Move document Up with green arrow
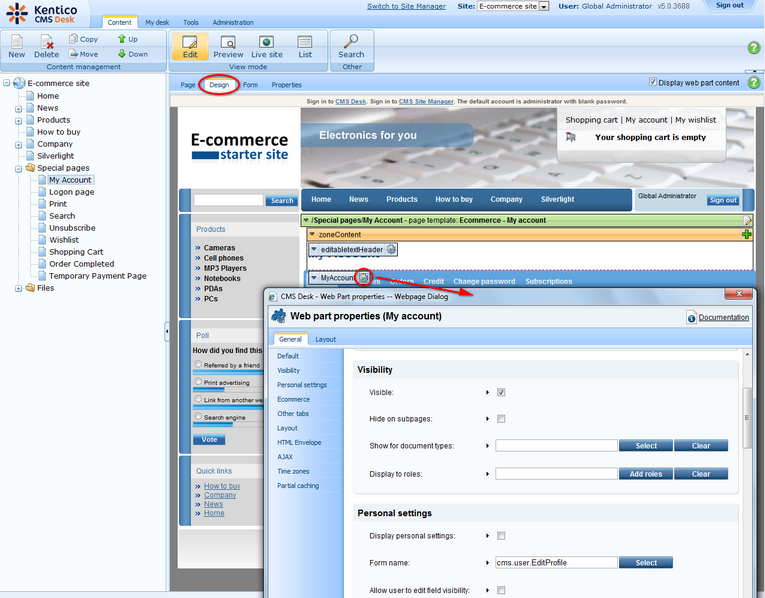This screenshot has width=765, height=598. coord(122,39)
